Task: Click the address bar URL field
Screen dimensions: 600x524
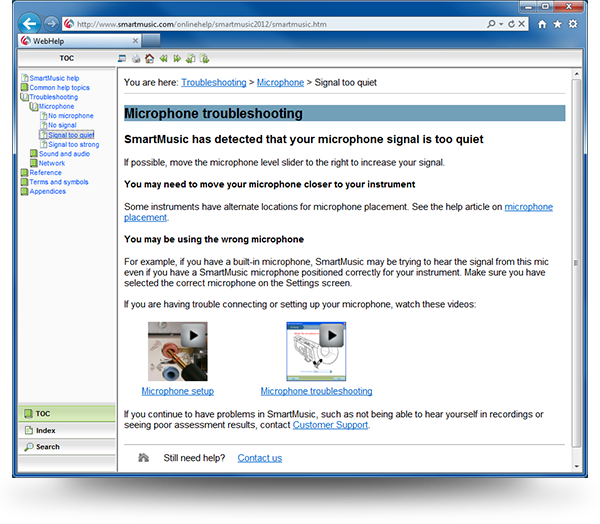Action: (x=273, y=24)
